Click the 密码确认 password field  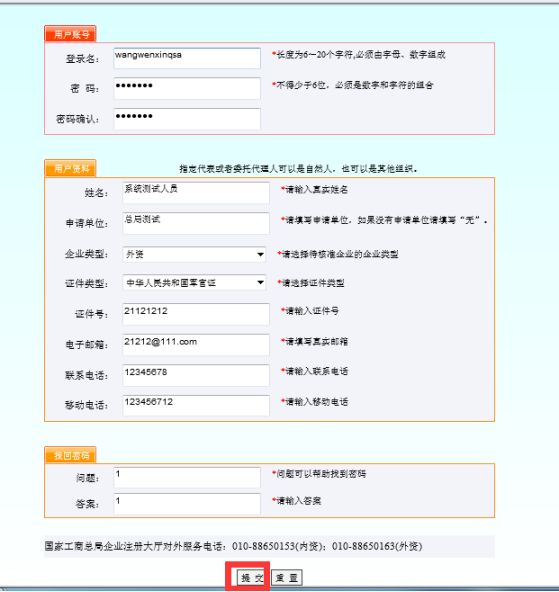(x=187, y=119)
